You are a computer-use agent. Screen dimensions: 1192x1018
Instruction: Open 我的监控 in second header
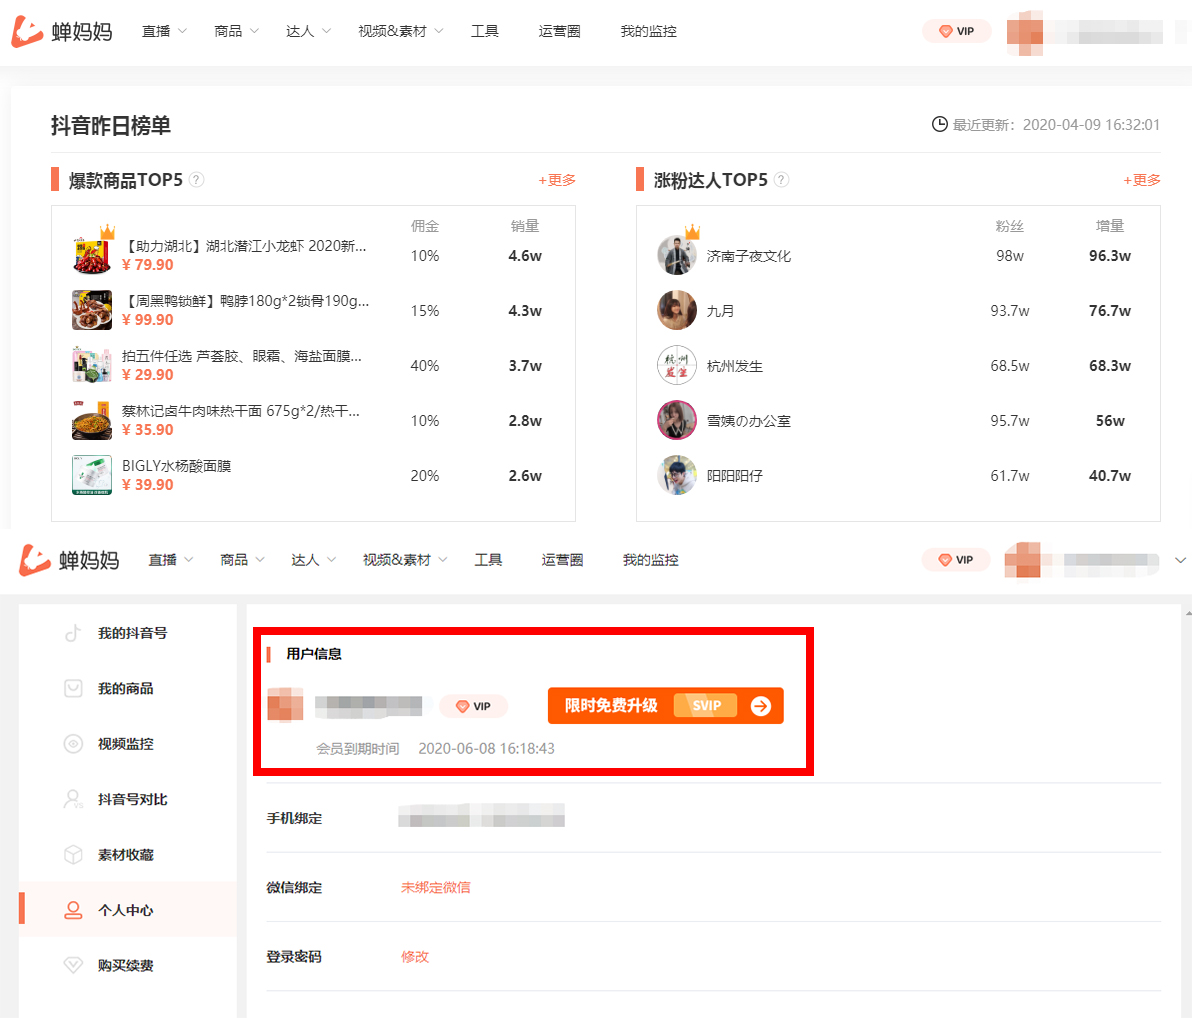pos(650,560)
